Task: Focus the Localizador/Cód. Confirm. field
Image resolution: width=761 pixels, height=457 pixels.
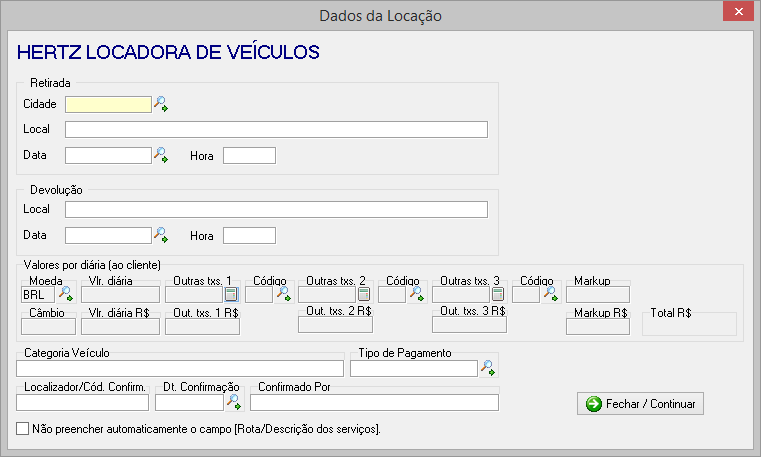Action: (x=83, y=403)
